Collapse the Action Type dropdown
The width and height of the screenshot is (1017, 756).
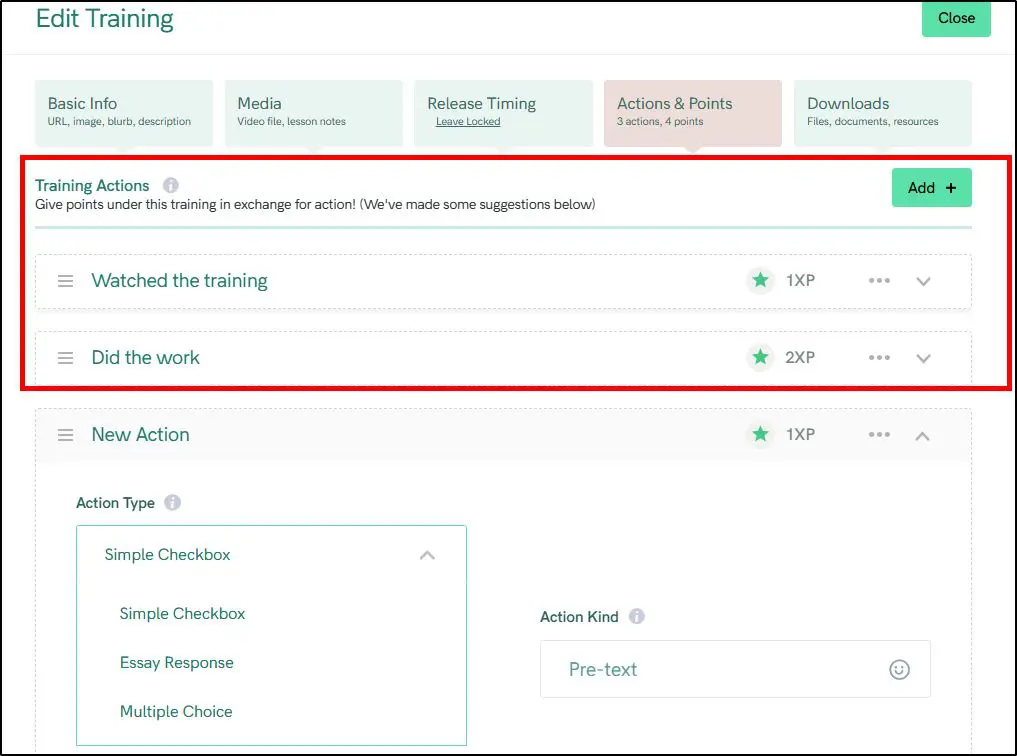point(427,555)
